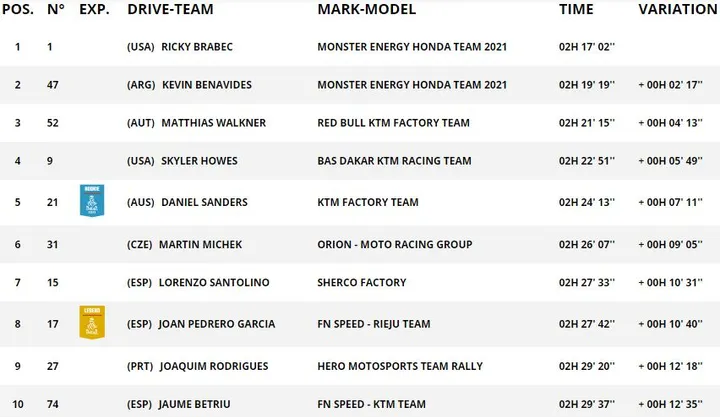
Task: Open Joan Pedrero Garcia entry
Action: pyautogui.click(x=217, y=324)
